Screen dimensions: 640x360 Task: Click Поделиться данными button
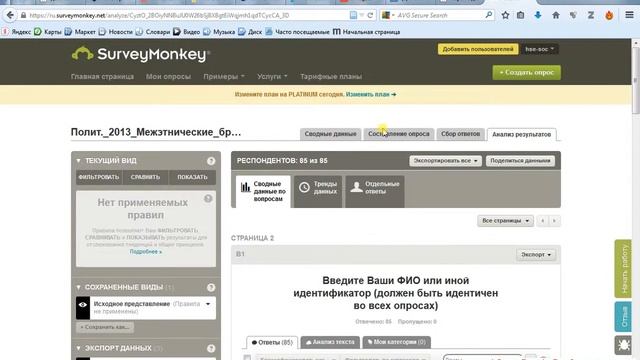click(520, 161)
